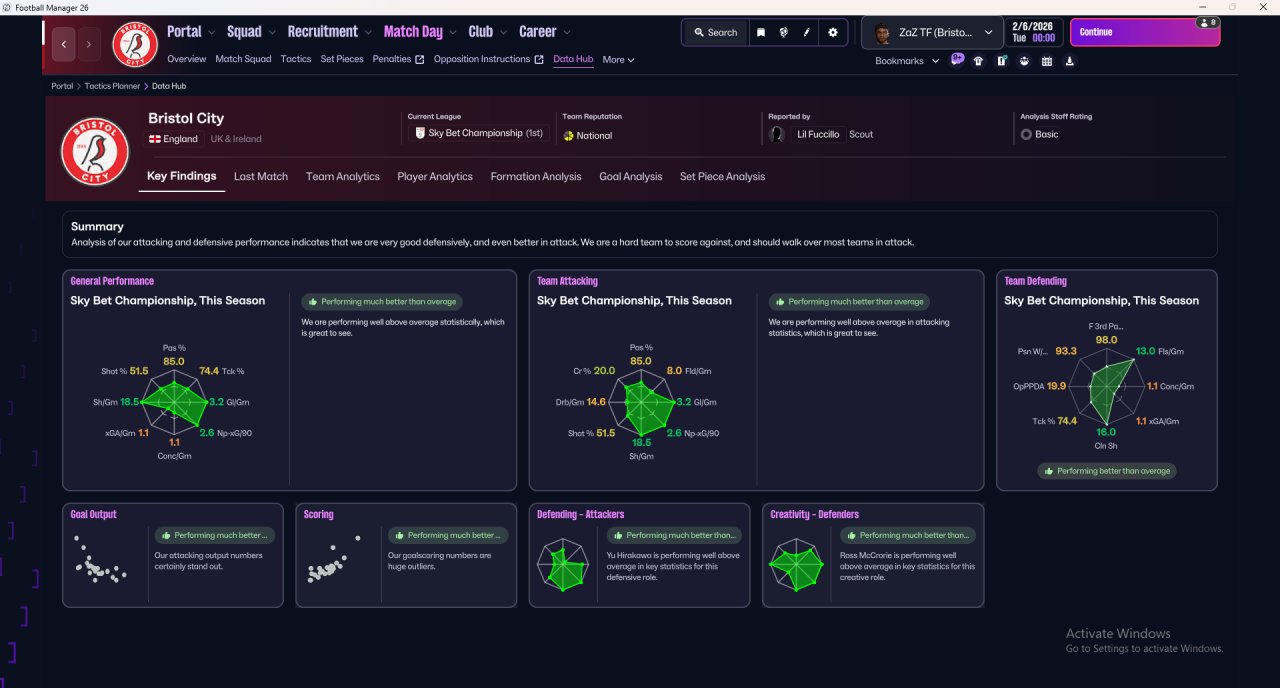
Task: Open the Set Pieces submenu item
Action: coord(342,59)
